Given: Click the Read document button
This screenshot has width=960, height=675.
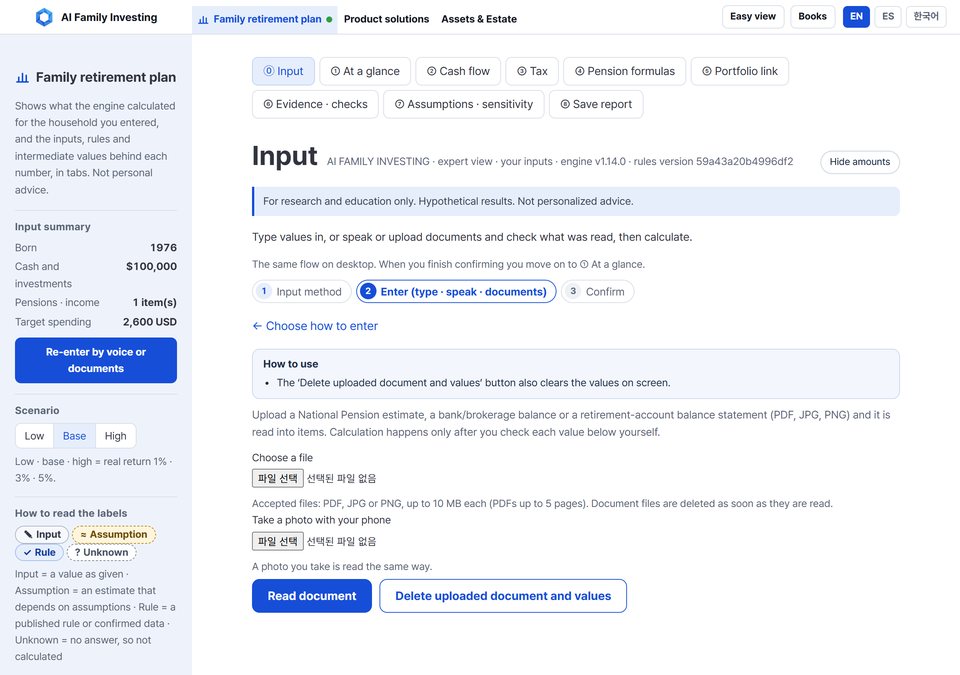Looking at the screenshot, I should coord(312,596).
